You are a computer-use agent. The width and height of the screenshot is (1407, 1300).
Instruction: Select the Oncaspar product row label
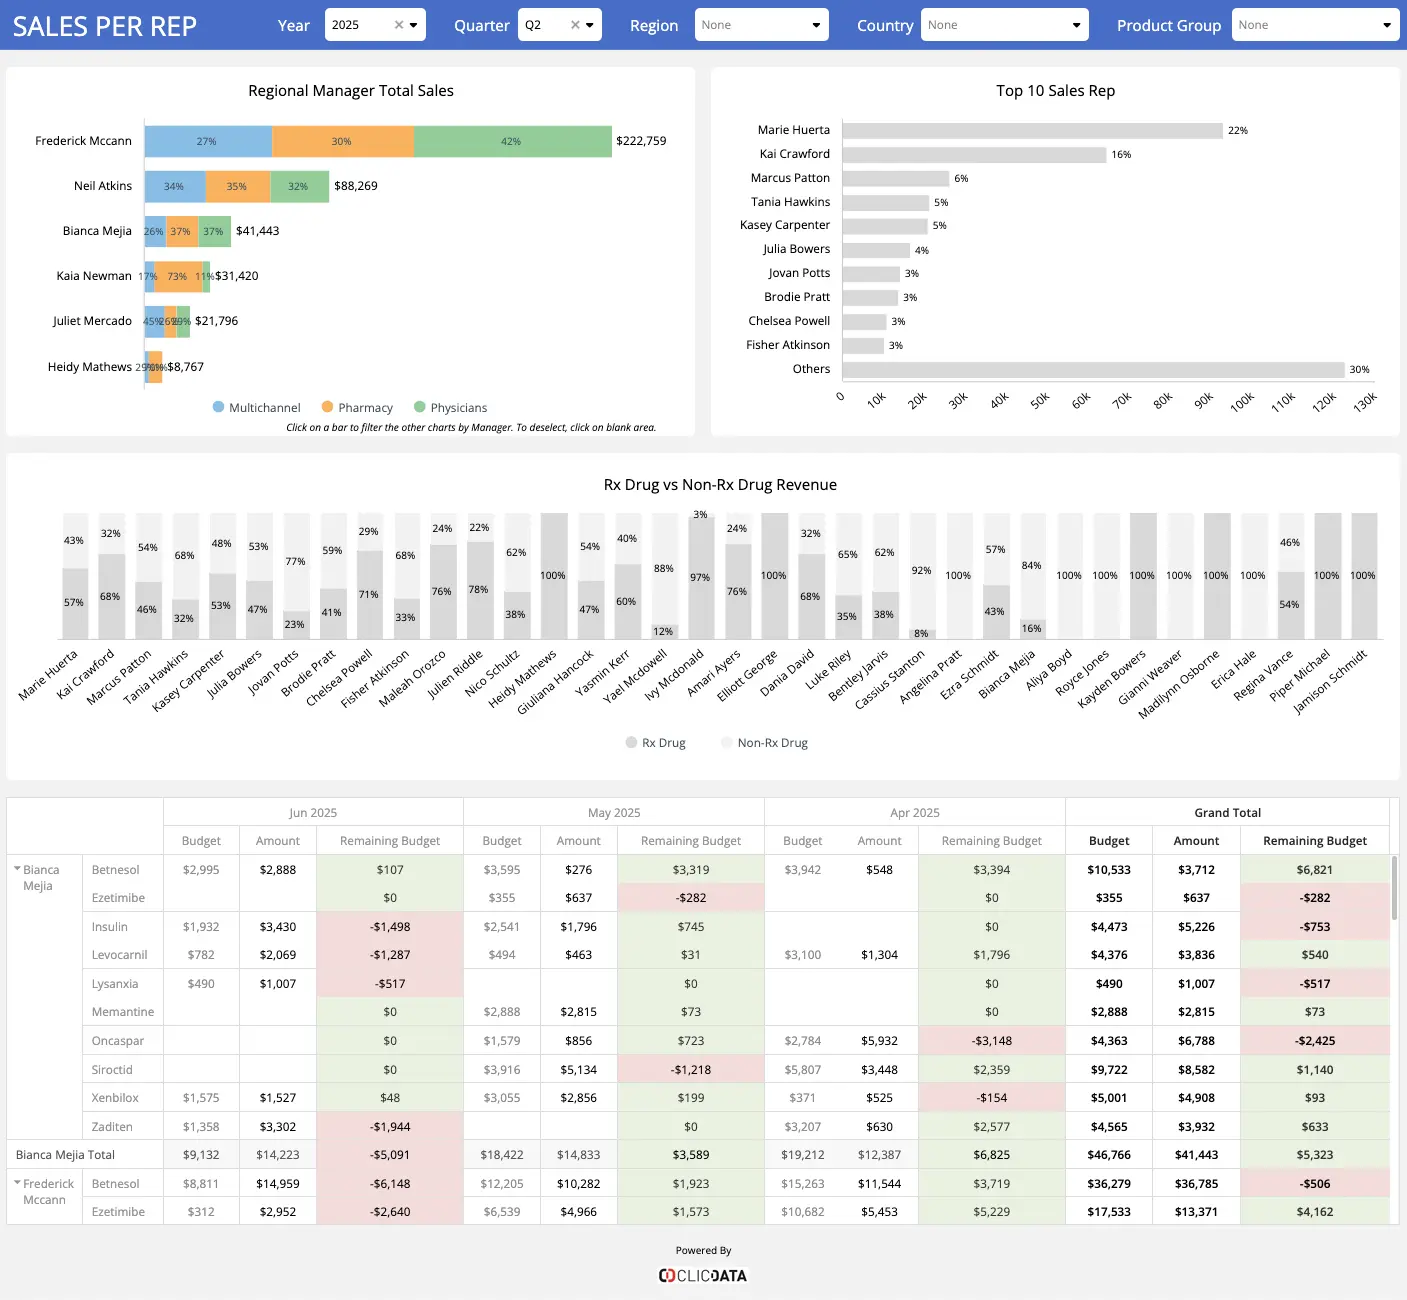tap(118, 1040)
